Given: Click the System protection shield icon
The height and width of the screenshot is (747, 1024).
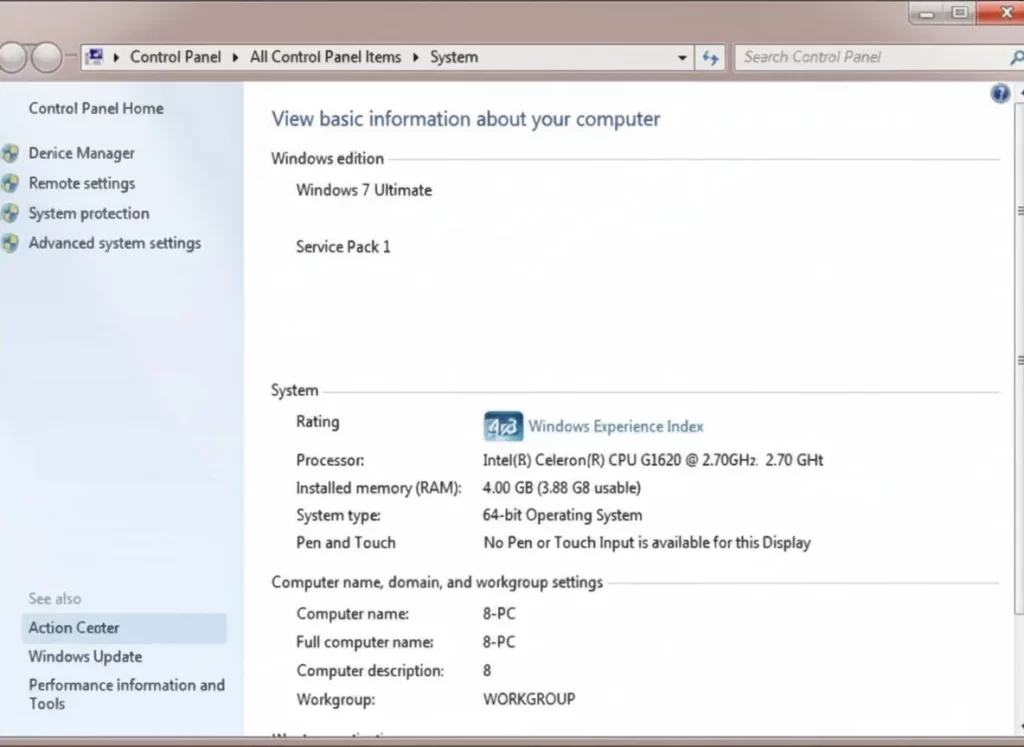Looking at the screenshot, I should (x=10, y=214).
